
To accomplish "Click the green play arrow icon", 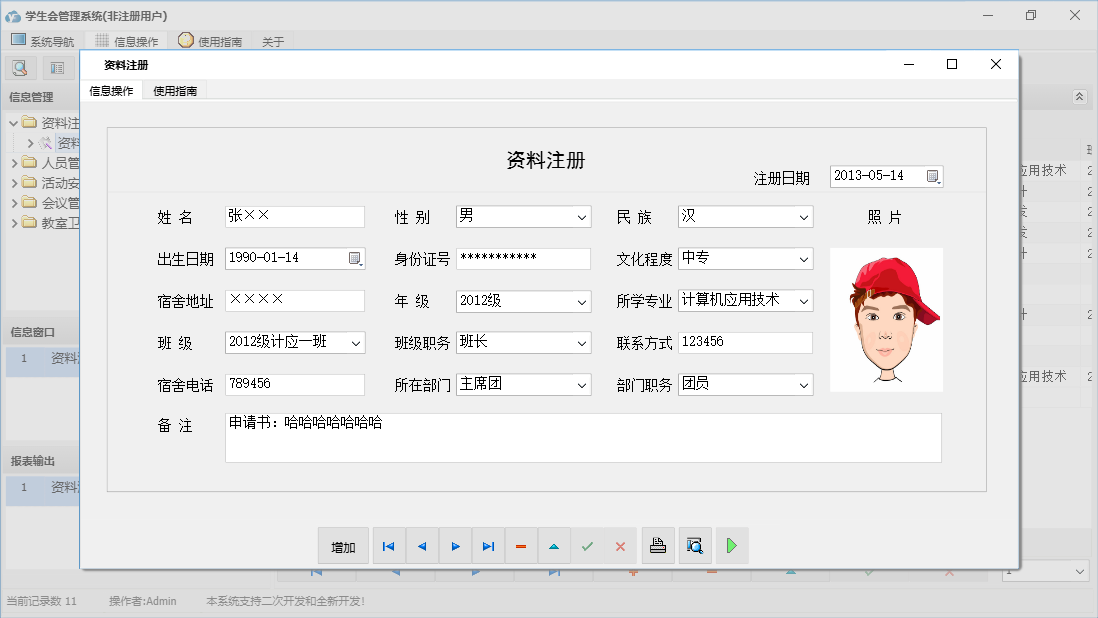I will 732,546.
